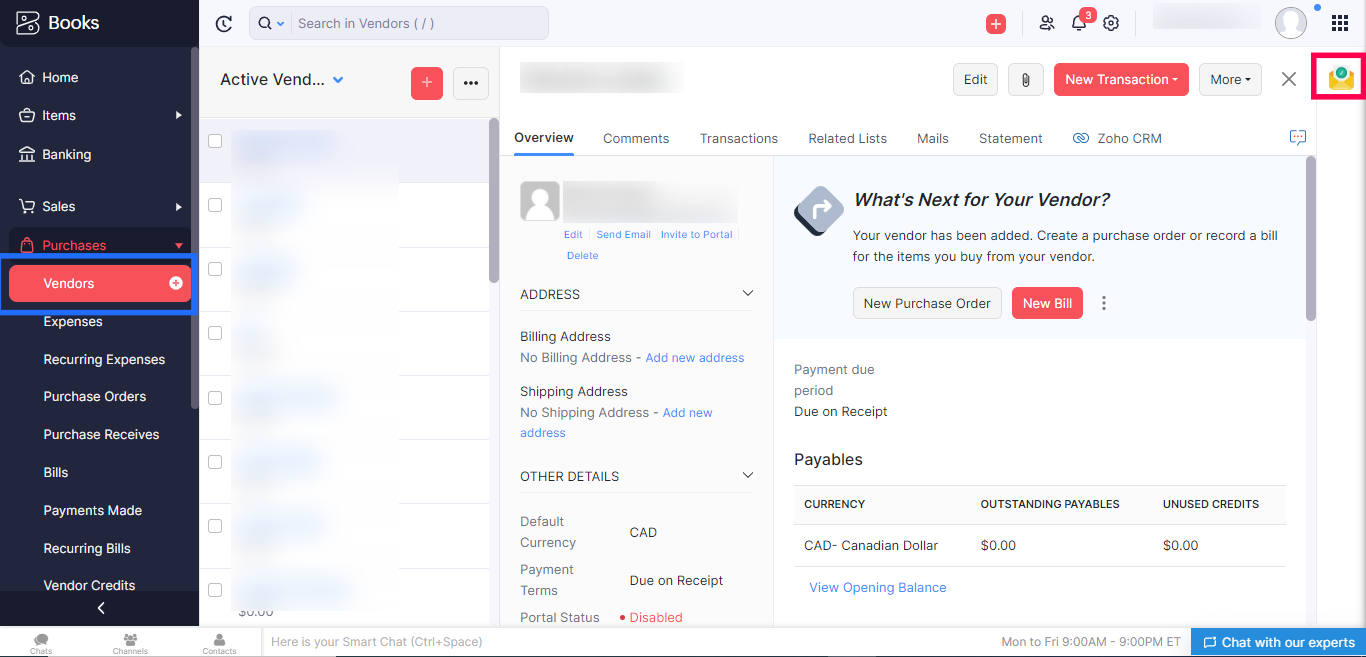Image resolution: width=1366 pixels, height=657 pixels.
Task: Click the vendor details panel scrollbar
Action: point(1311,239)
